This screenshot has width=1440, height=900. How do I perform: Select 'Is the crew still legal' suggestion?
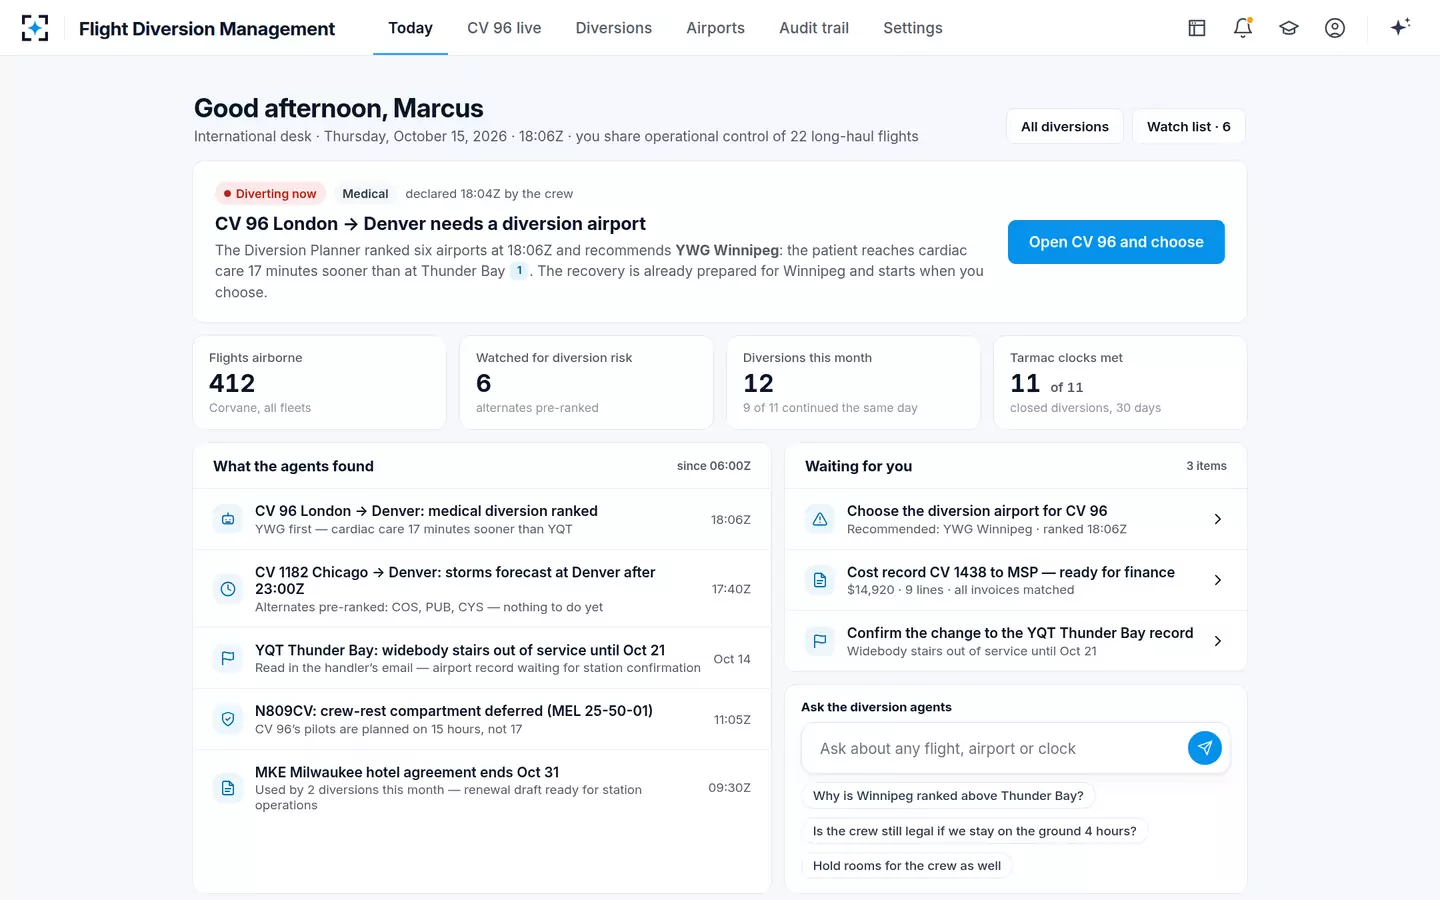pos(975,831)
